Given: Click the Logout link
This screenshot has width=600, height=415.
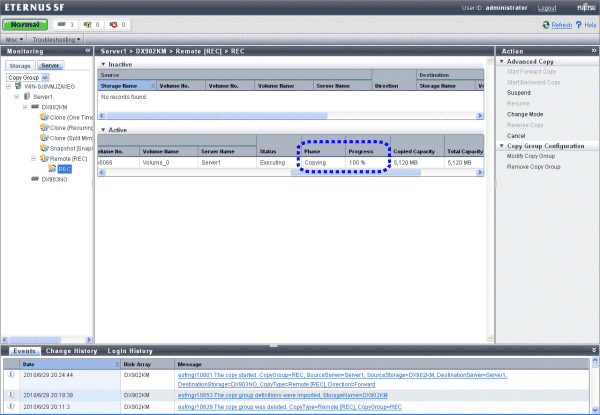Looking at the screenshot, I should pyautogui.click(x=547, y=8).
